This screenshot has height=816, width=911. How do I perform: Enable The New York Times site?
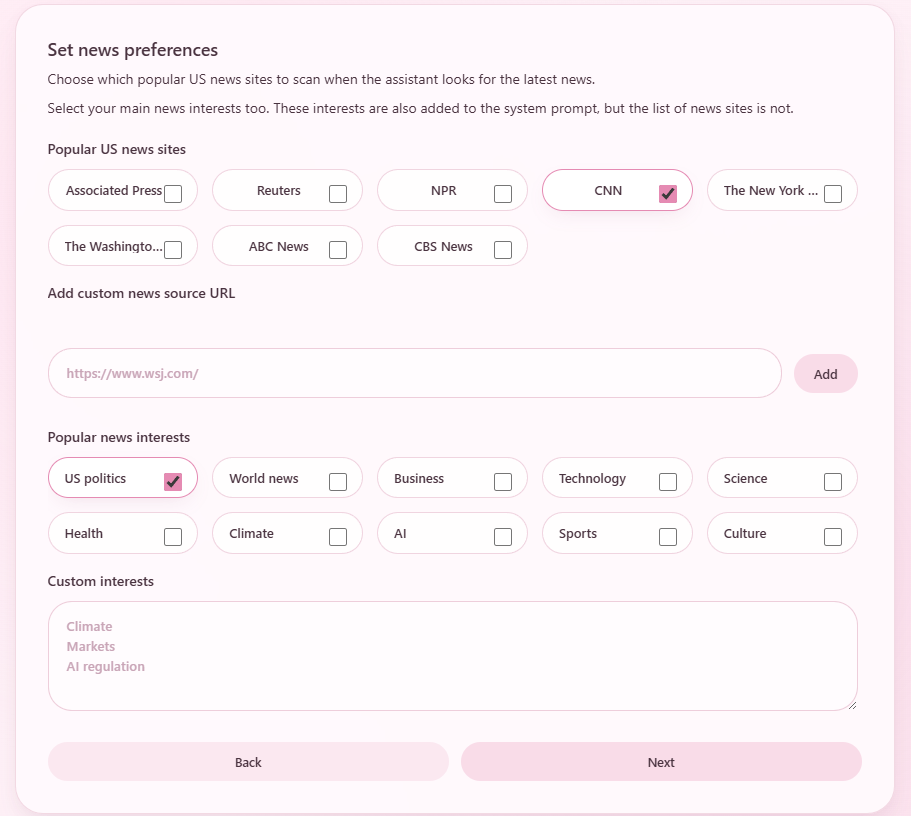832,193
